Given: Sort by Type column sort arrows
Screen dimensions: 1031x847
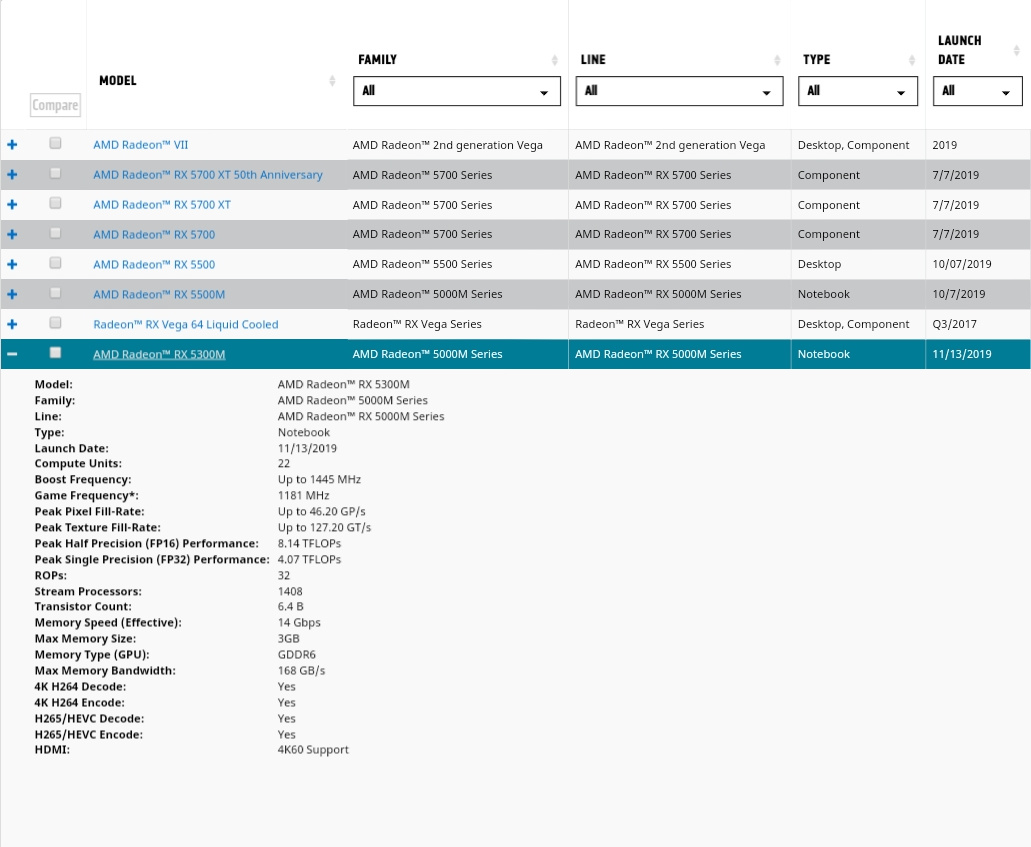Looking at the screenshot, I should pos(911,60).
